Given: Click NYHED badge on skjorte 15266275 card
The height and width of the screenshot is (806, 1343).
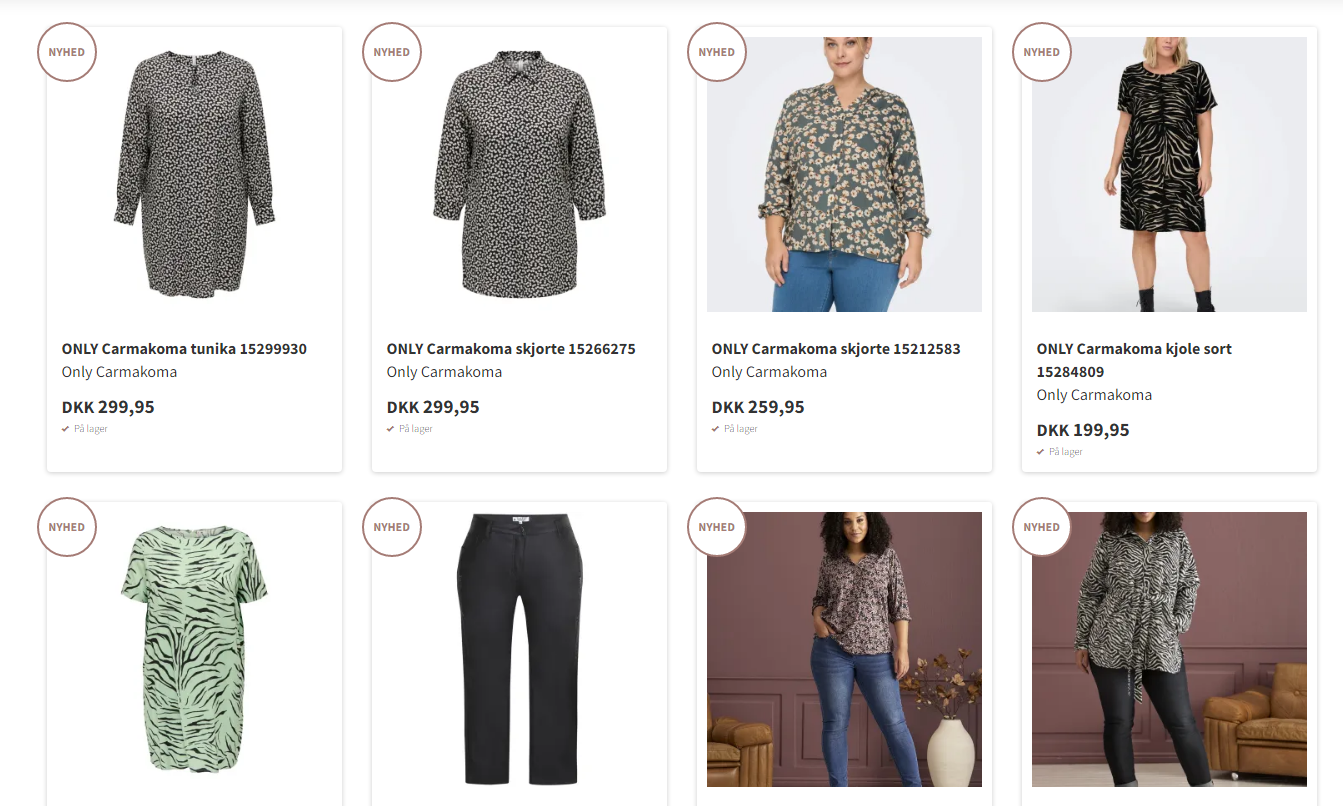Looking at the screenshot, I should (392, 52).
